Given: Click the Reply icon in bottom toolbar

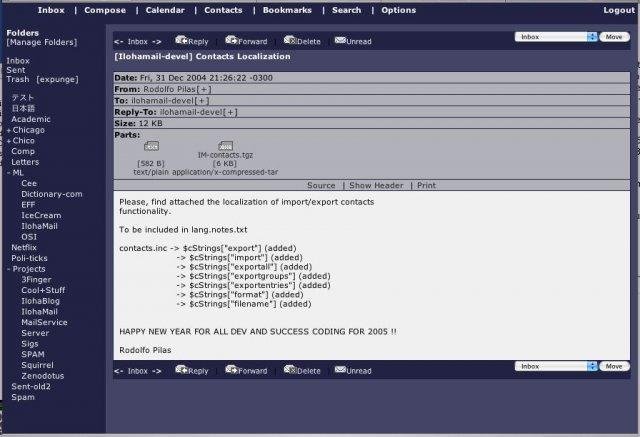Looking at the screenshot, I should 181,370.
